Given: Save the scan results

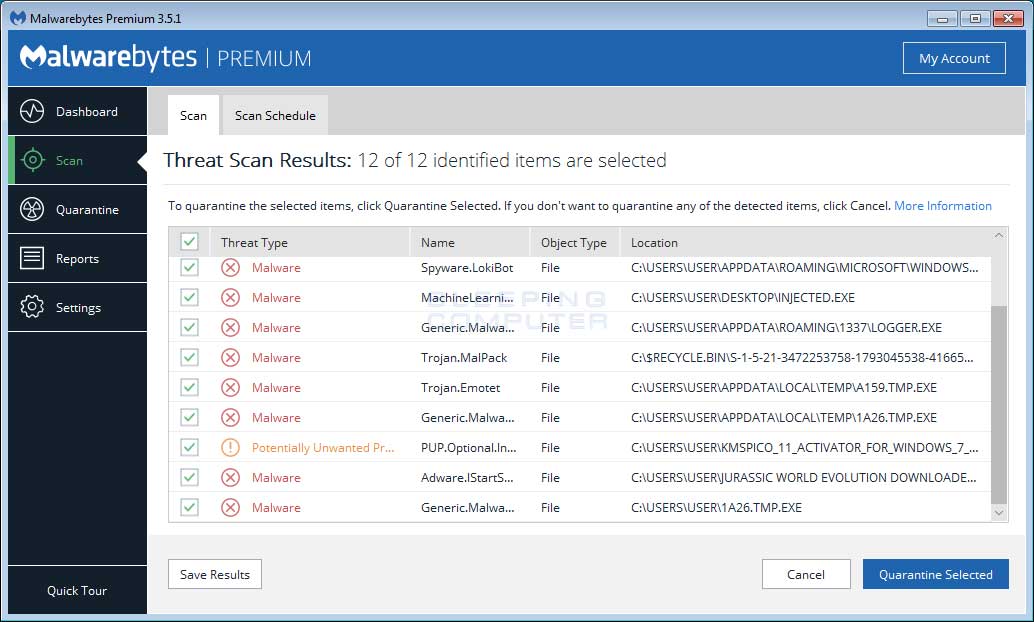Looking at the screenshot, I should pyautogui.click(x=214, y=574).
